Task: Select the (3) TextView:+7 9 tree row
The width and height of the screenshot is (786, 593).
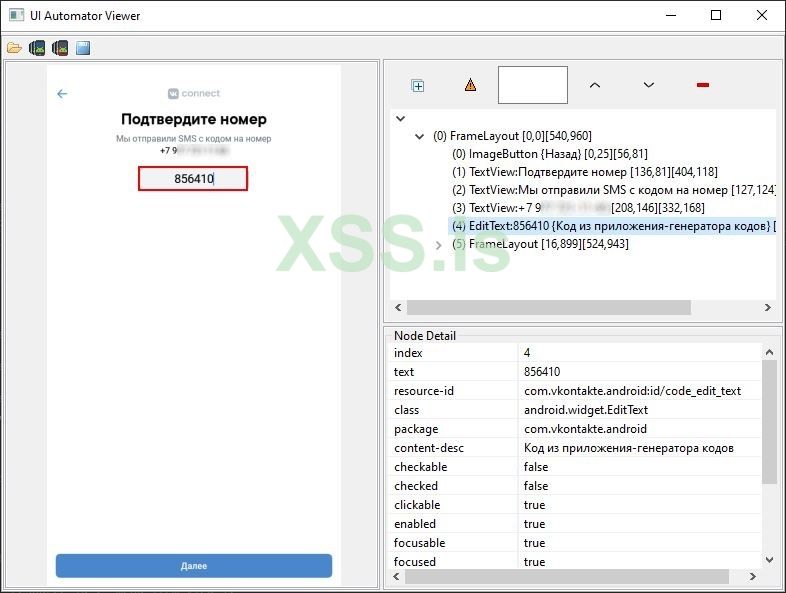Action: 578,208
